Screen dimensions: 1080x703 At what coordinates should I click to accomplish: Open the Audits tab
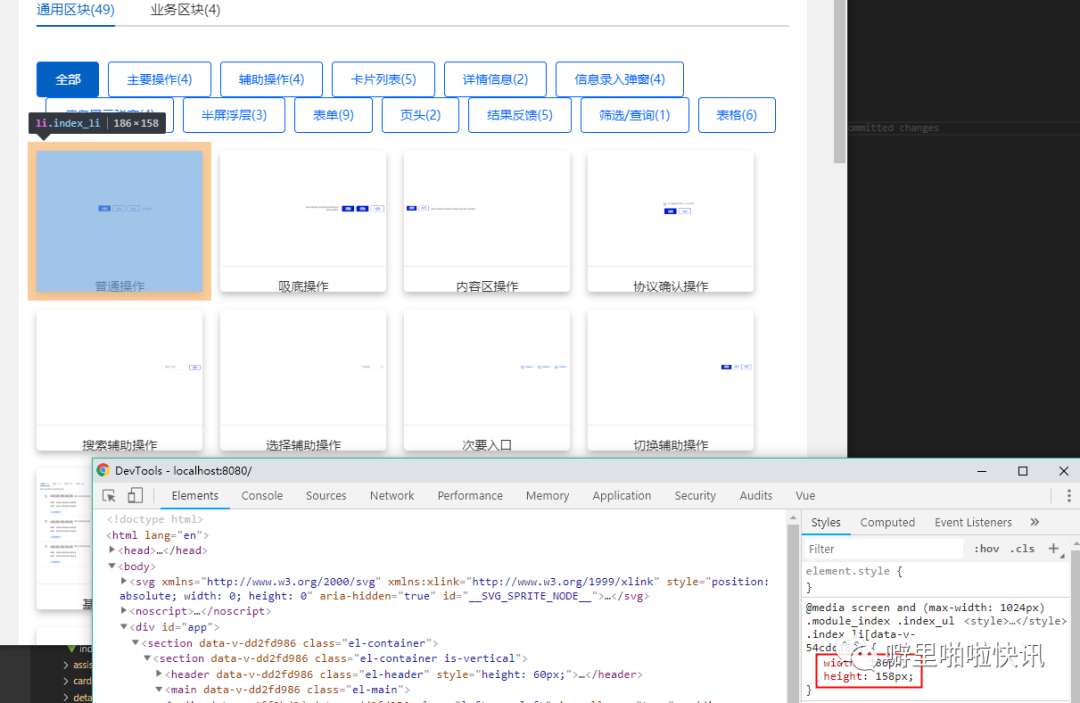click(756, 496)
